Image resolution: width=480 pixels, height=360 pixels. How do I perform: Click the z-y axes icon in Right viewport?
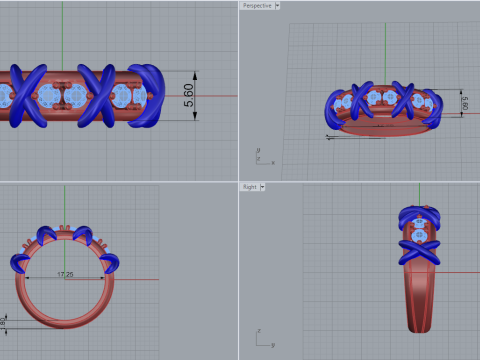[x=265, y=338]
